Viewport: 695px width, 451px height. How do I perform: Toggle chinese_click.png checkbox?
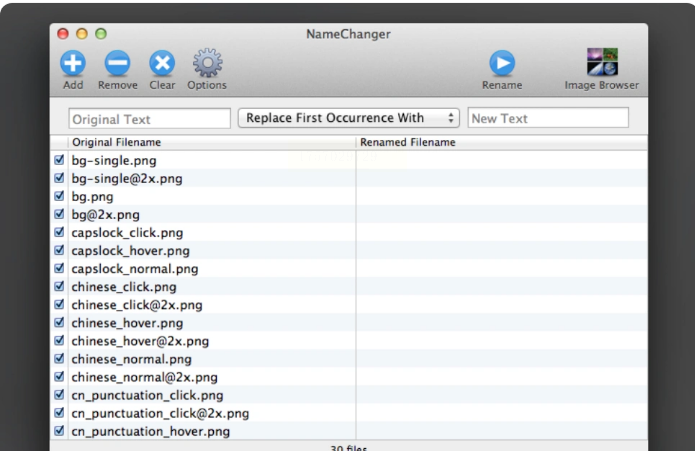(59, 286)
